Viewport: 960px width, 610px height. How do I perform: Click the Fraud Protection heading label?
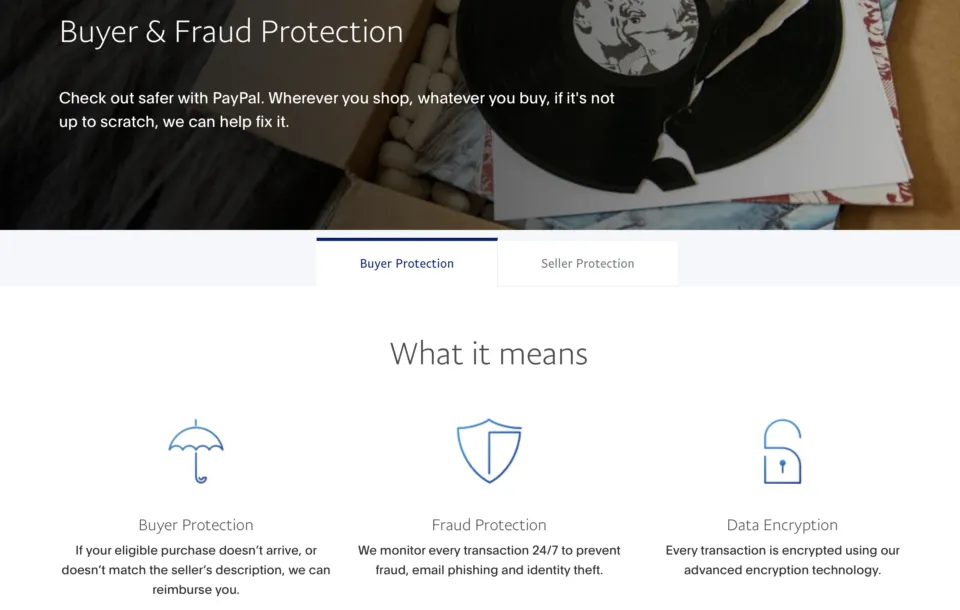[x=489, y=524]
